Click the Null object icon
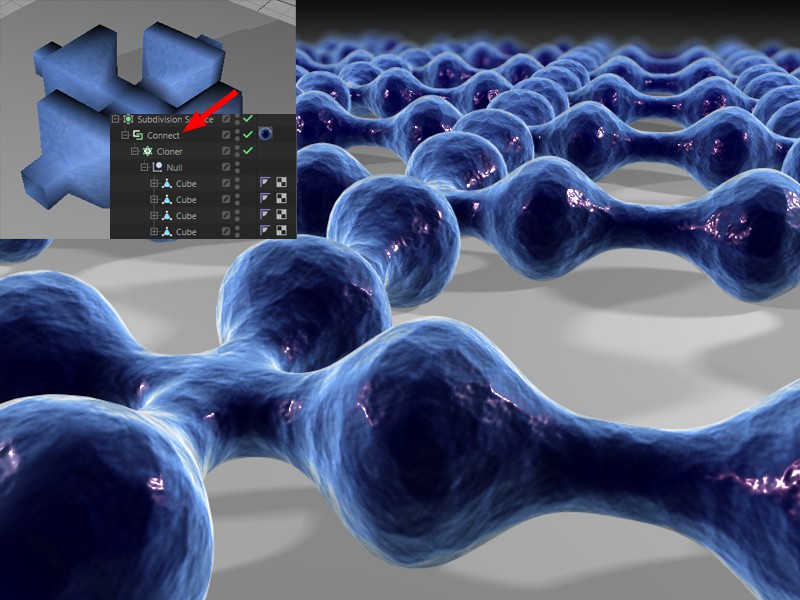The width and height of the screenshot is (800, 600). (158, 167)
